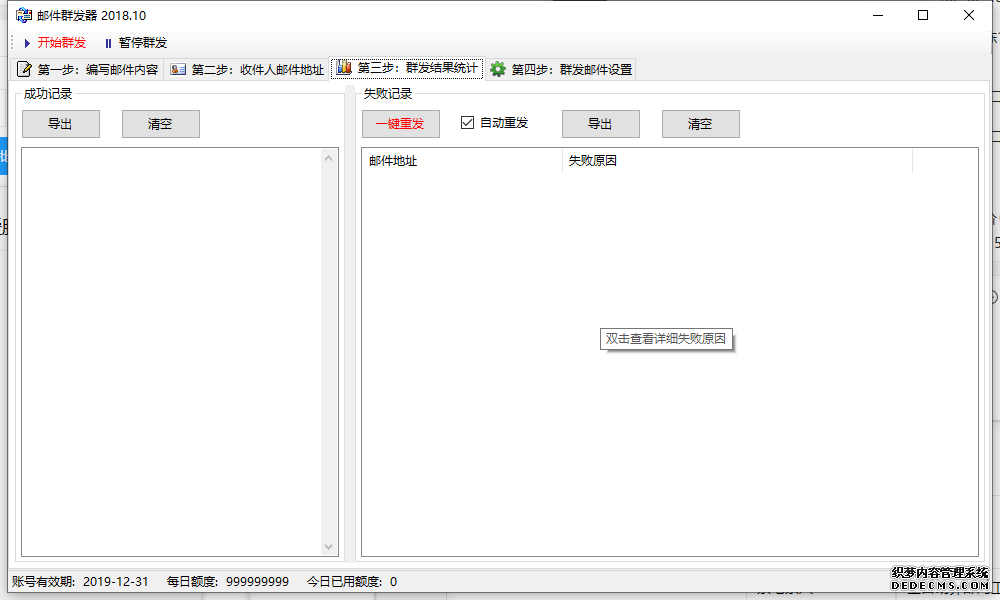Click 一键重发 to resend failed emails
Viewport: 1000px width, 600px height.
400,123
